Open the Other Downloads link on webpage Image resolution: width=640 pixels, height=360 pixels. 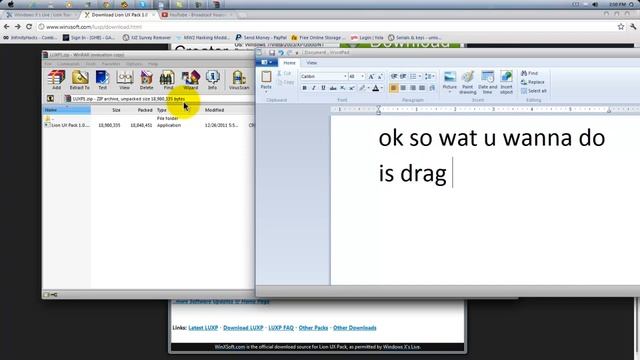click(x=355, y=328)
